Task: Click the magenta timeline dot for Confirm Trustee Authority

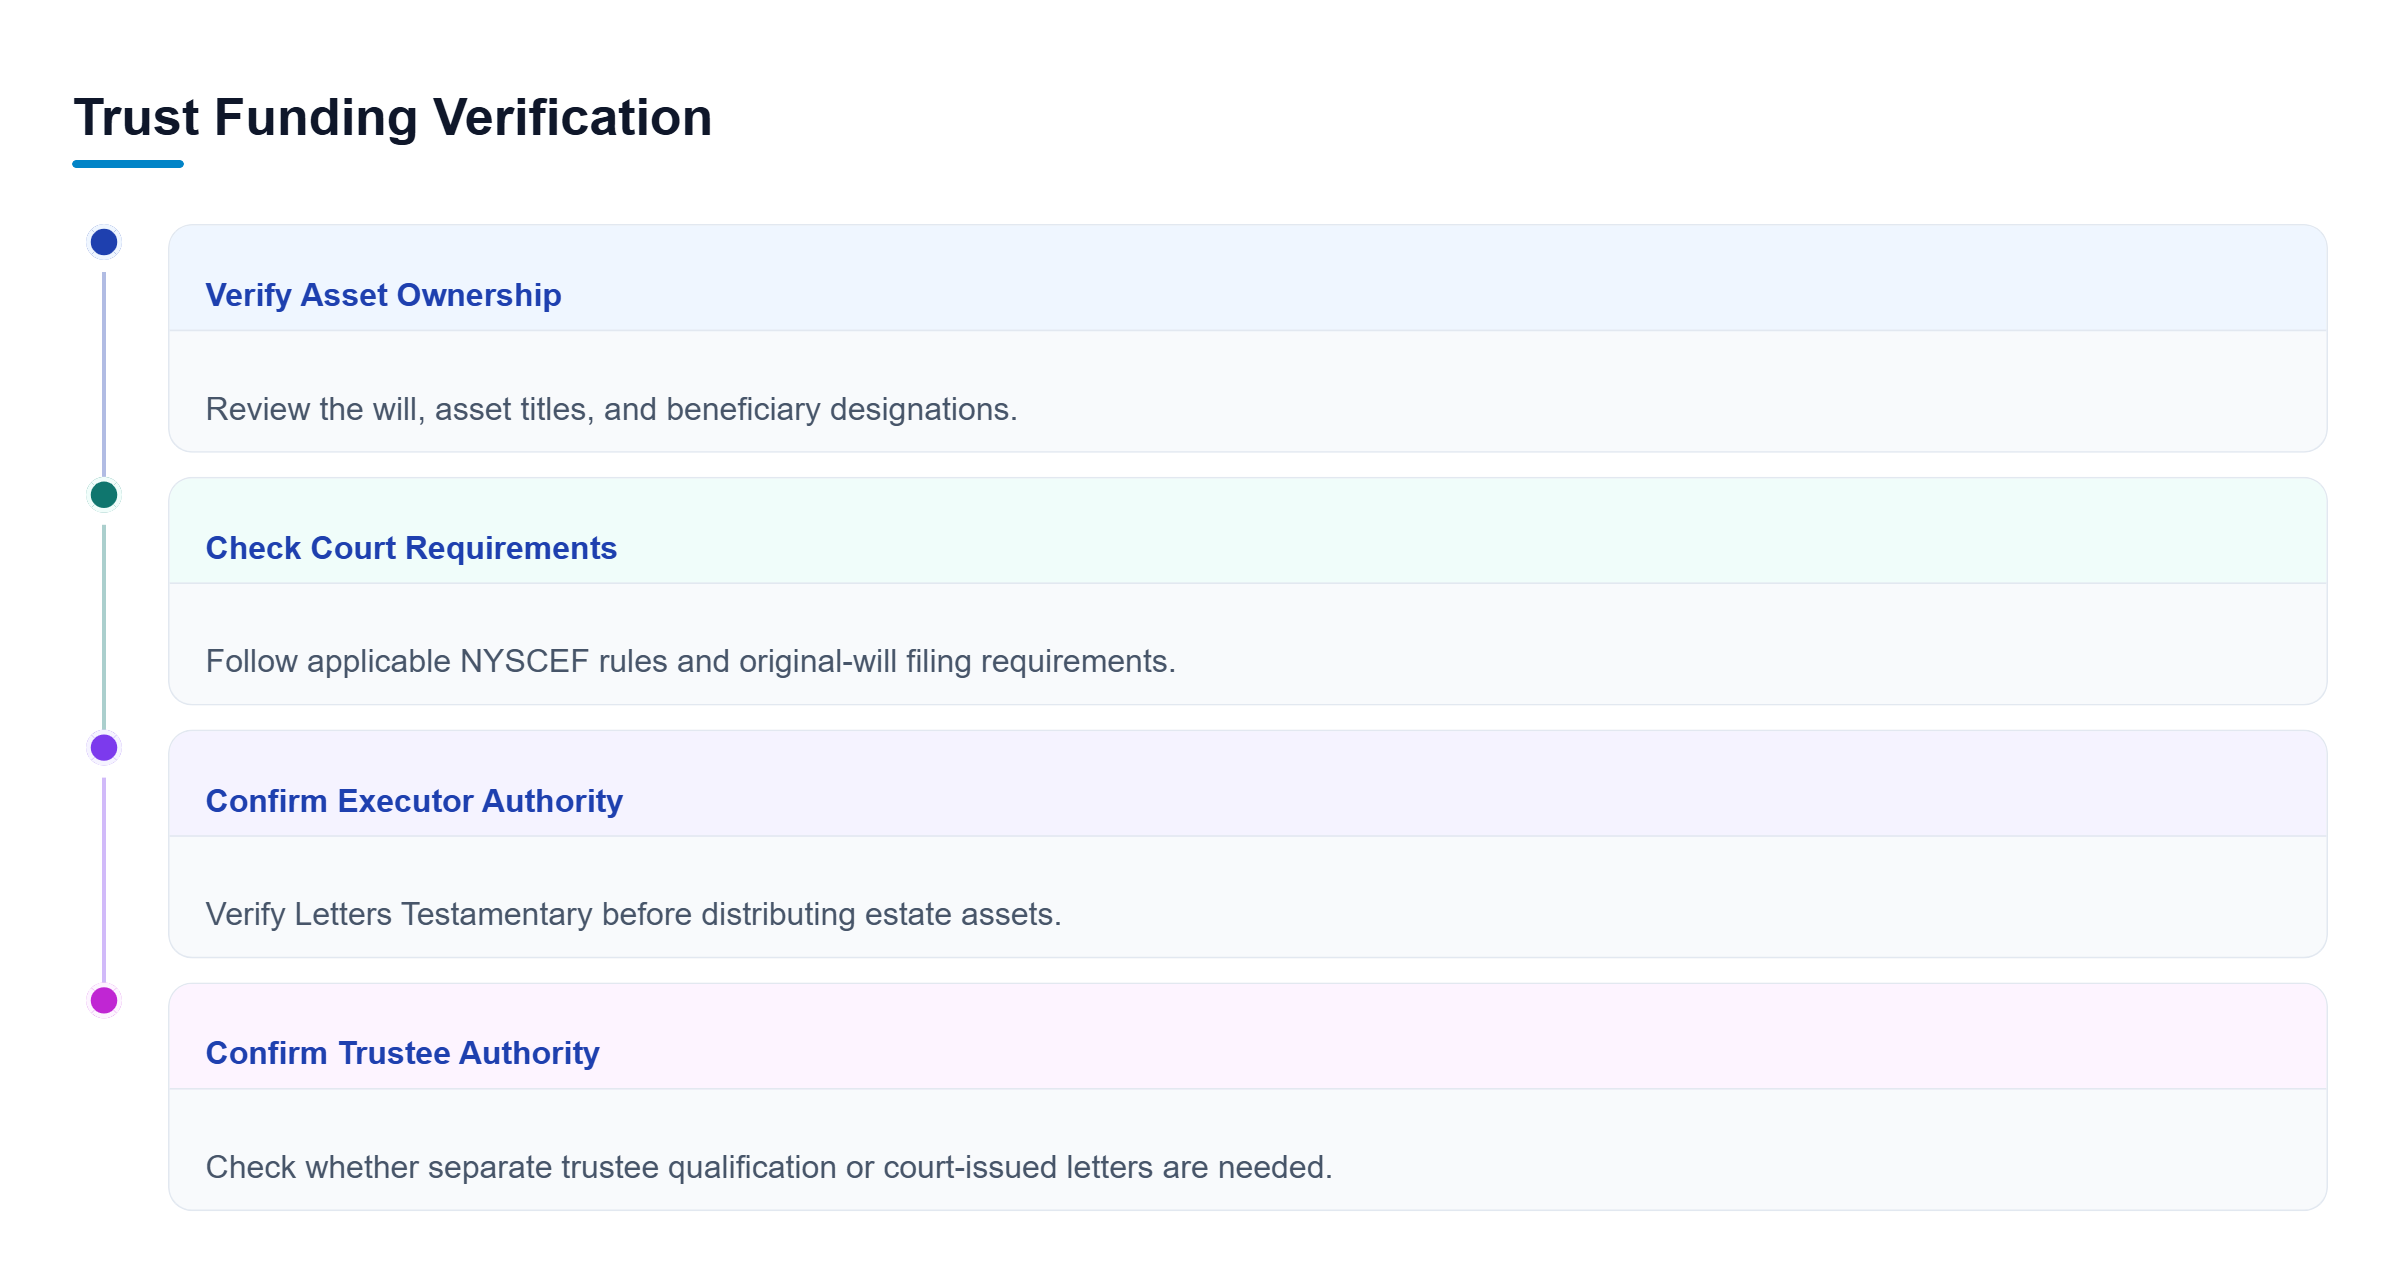Action: click(104, 1000)
